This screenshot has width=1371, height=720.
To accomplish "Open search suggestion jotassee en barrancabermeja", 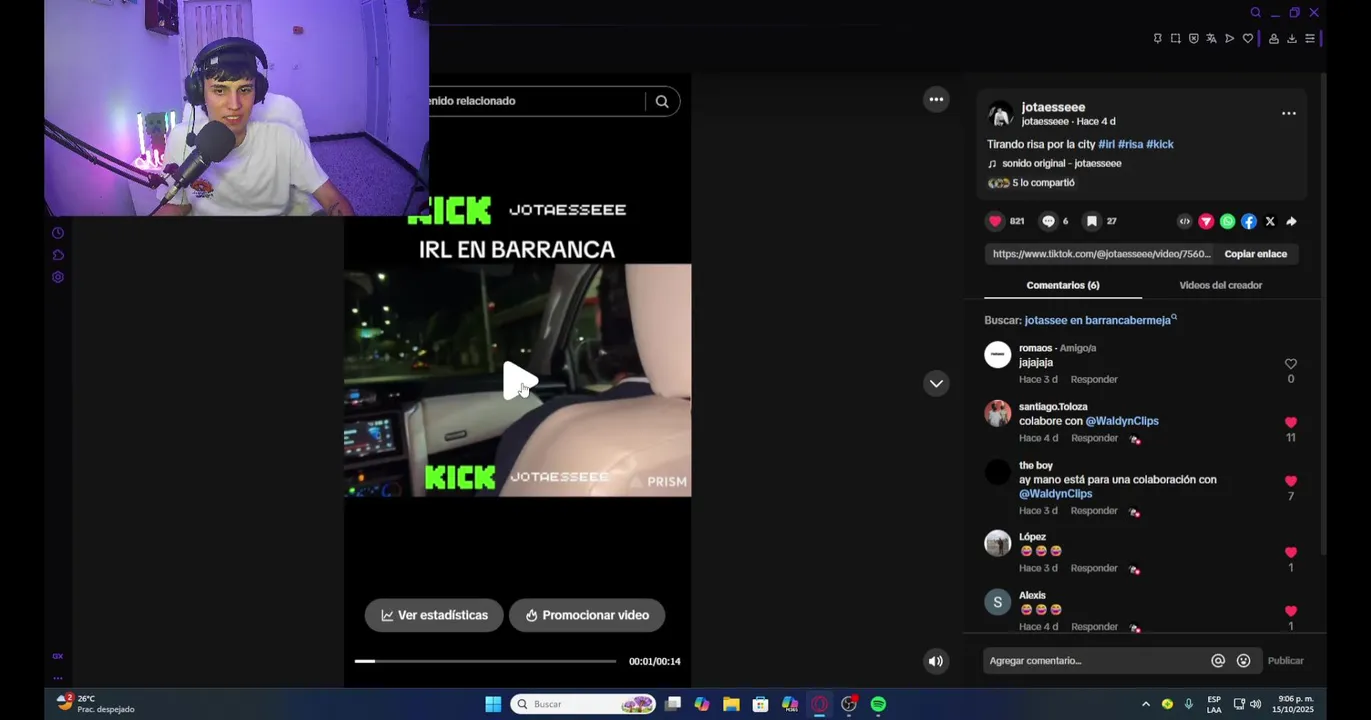I will tap(1099, 320).
